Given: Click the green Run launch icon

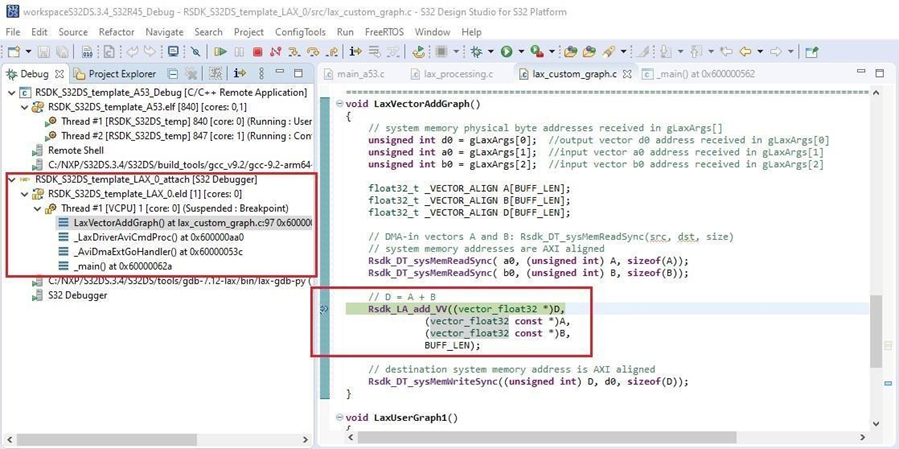Looking at the screenshot, I should pos(506,52).
